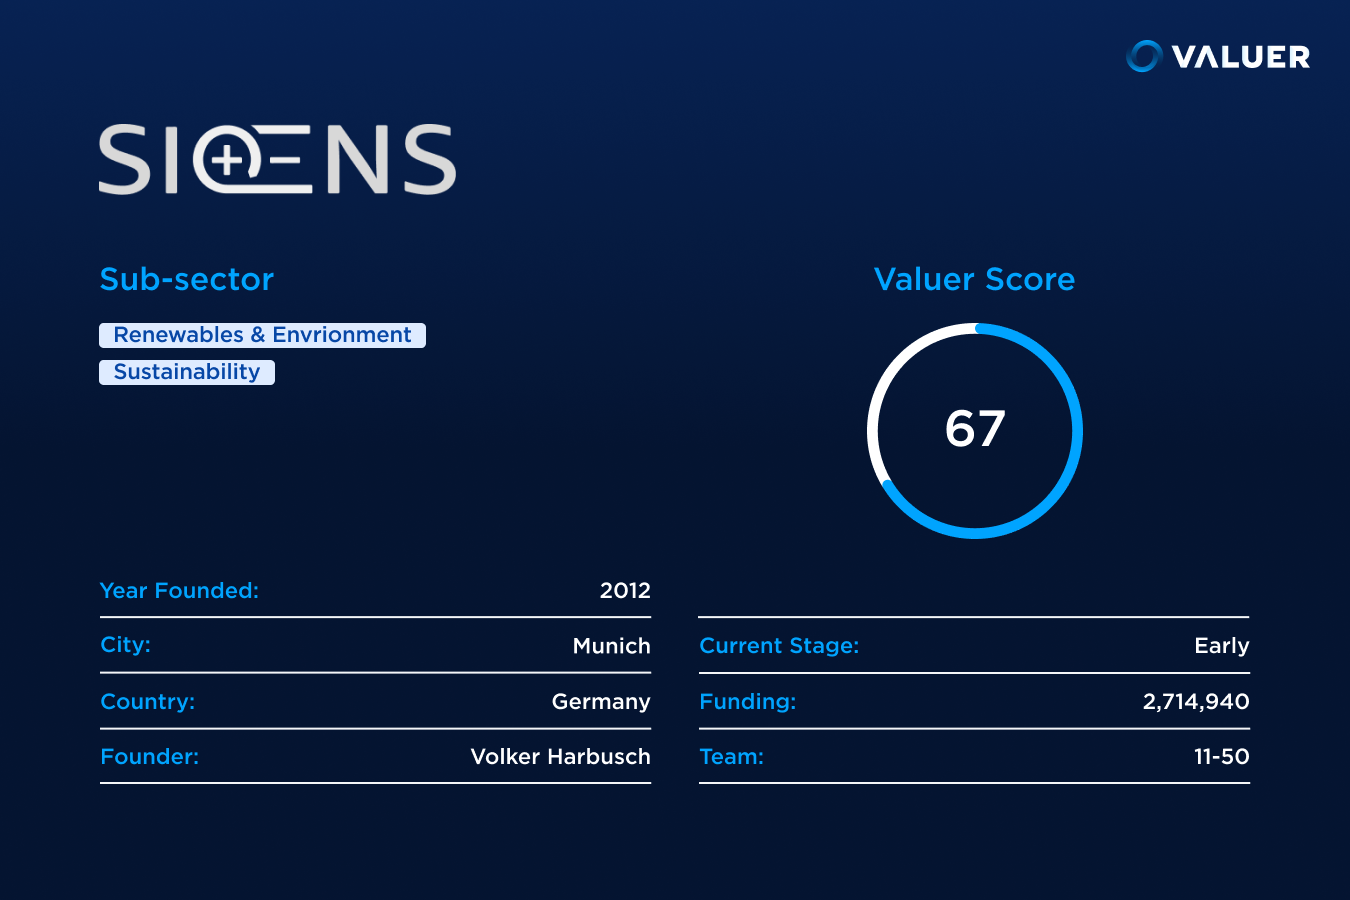Click the VALUER brand text
This screenshot has height=900, width=1350.
click(x=1241, y=57)
